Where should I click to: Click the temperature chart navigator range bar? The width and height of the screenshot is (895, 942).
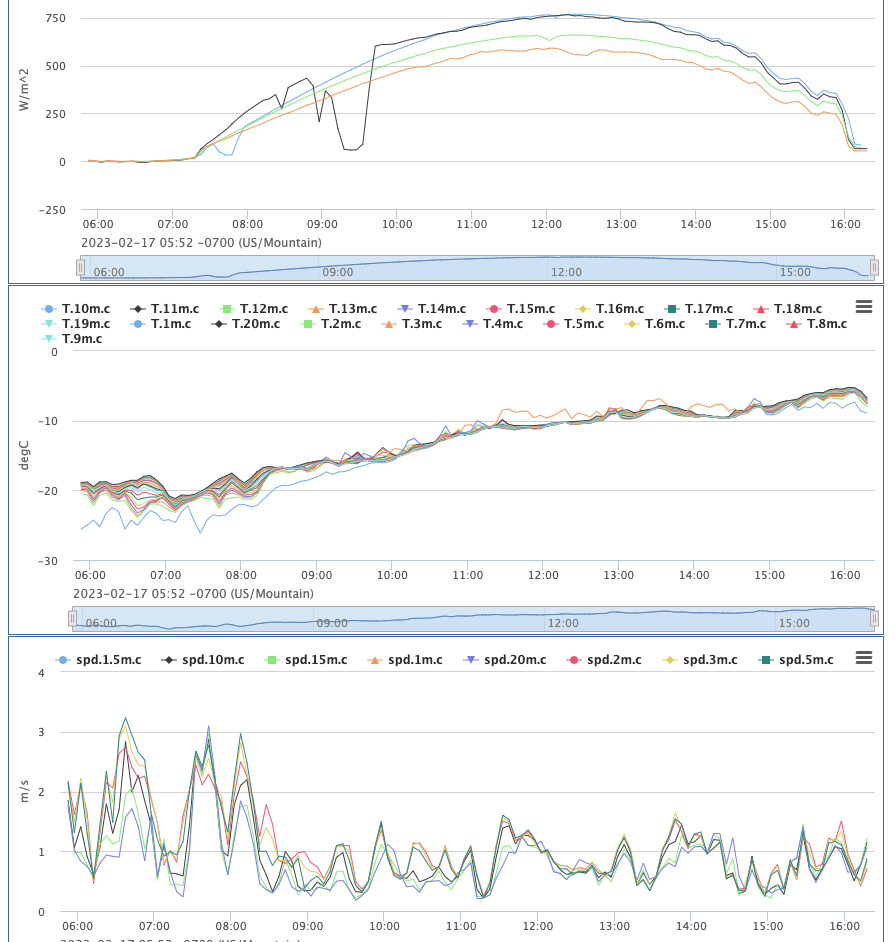tap(473, 619)
